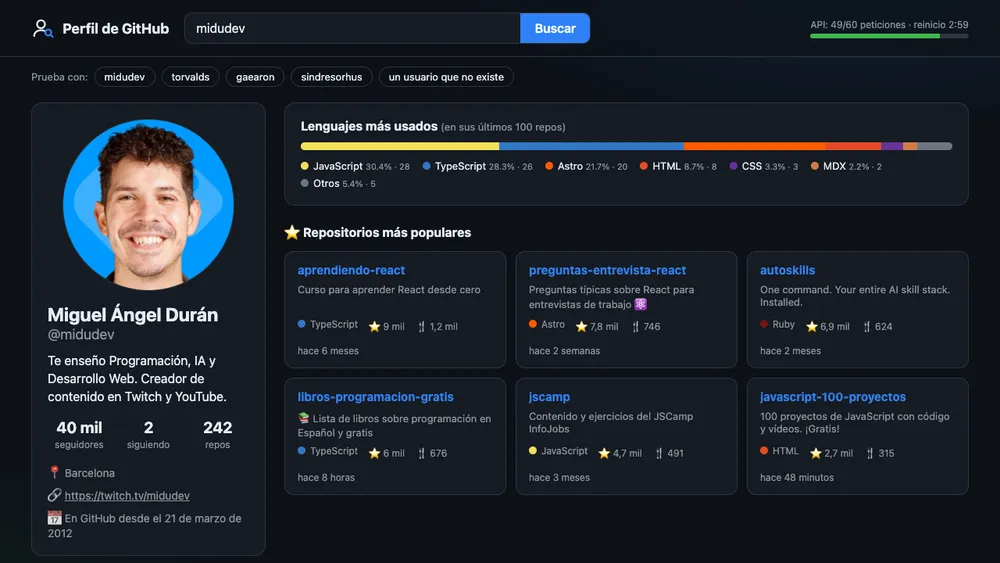Try the 'un usuario que no existe' chip
The height and width of the screenshot is (563, 1000).
point(446,77)
